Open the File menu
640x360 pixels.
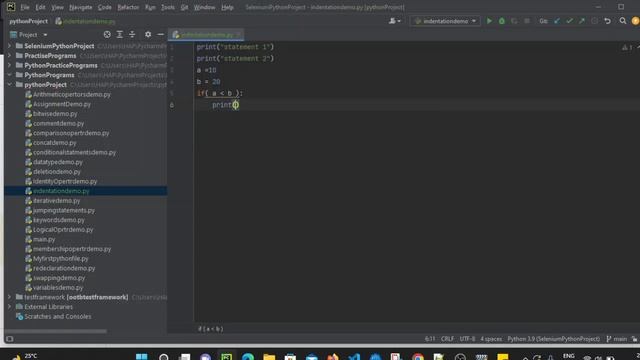pos(25,7)
